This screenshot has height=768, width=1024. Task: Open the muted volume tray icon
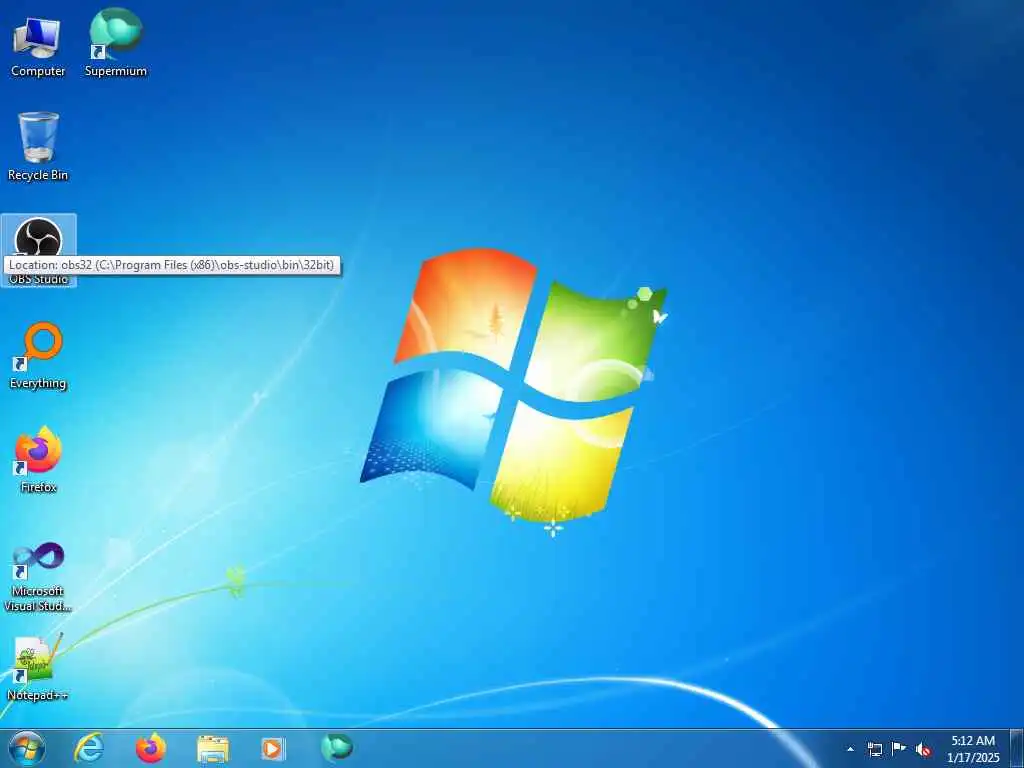click(923, 750)
